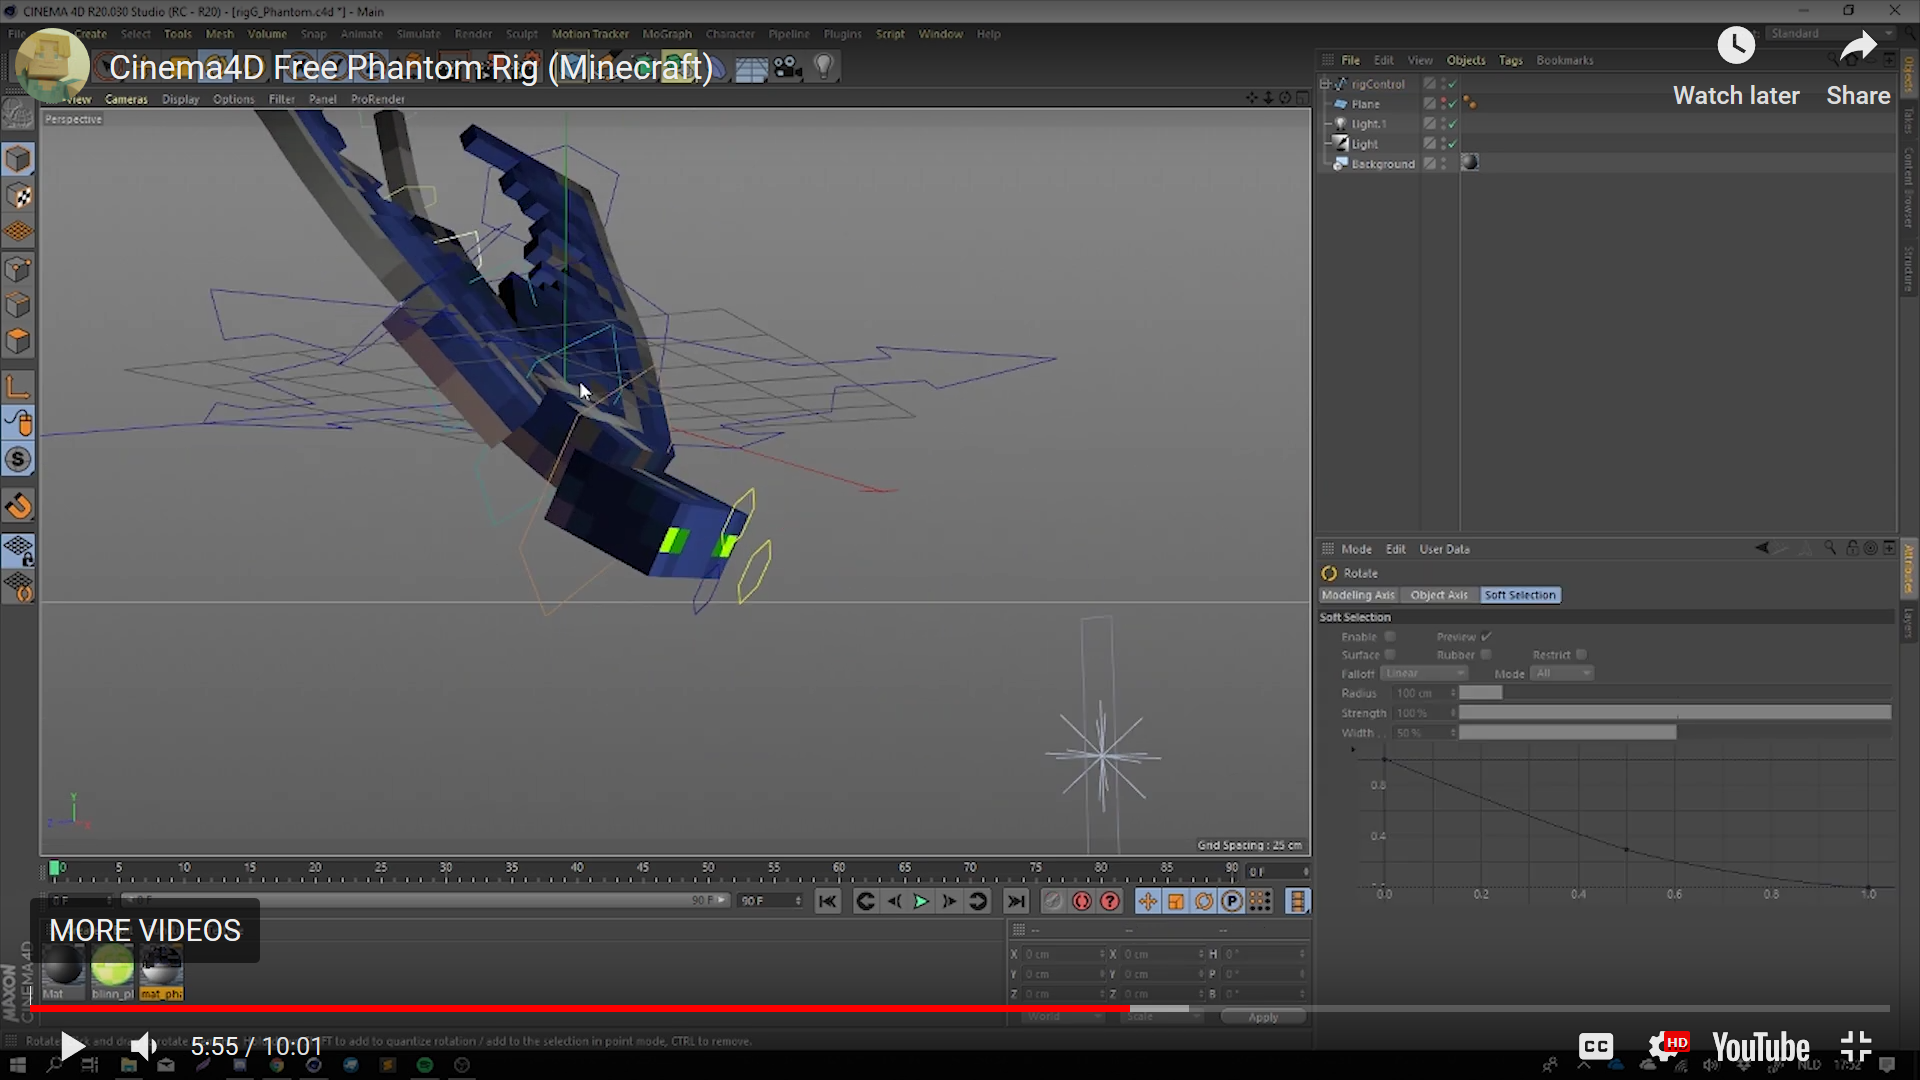Screen dimensions: 1920x1080
Task: Jump to previous keyframe in timeline controls
Action: click(866, 901)
